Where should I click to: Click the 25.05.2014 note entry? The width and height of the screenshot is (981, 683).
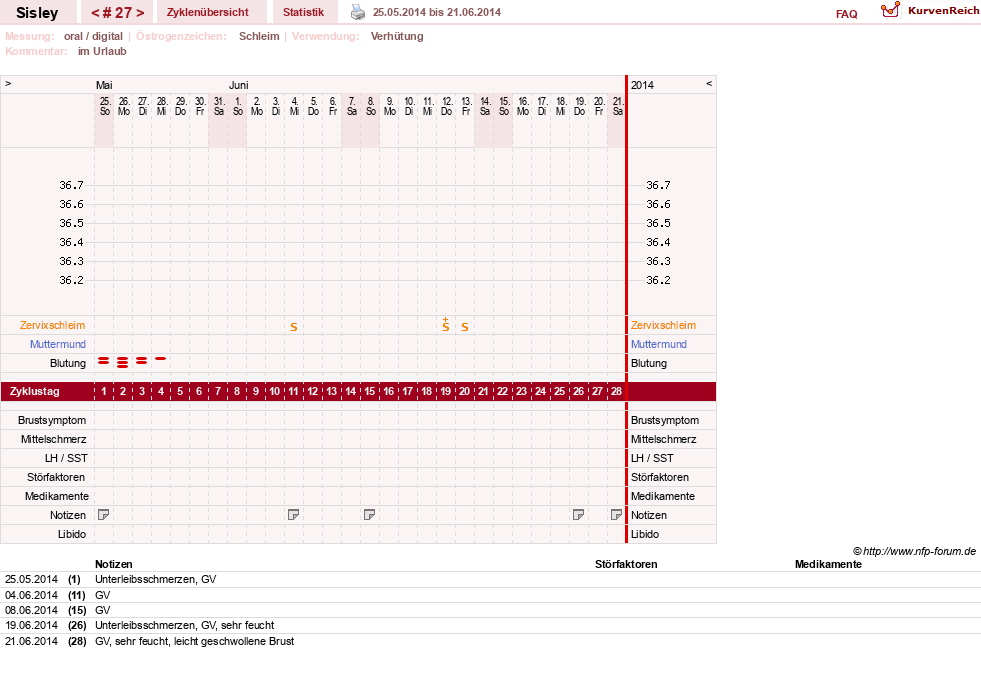point(490,579)
